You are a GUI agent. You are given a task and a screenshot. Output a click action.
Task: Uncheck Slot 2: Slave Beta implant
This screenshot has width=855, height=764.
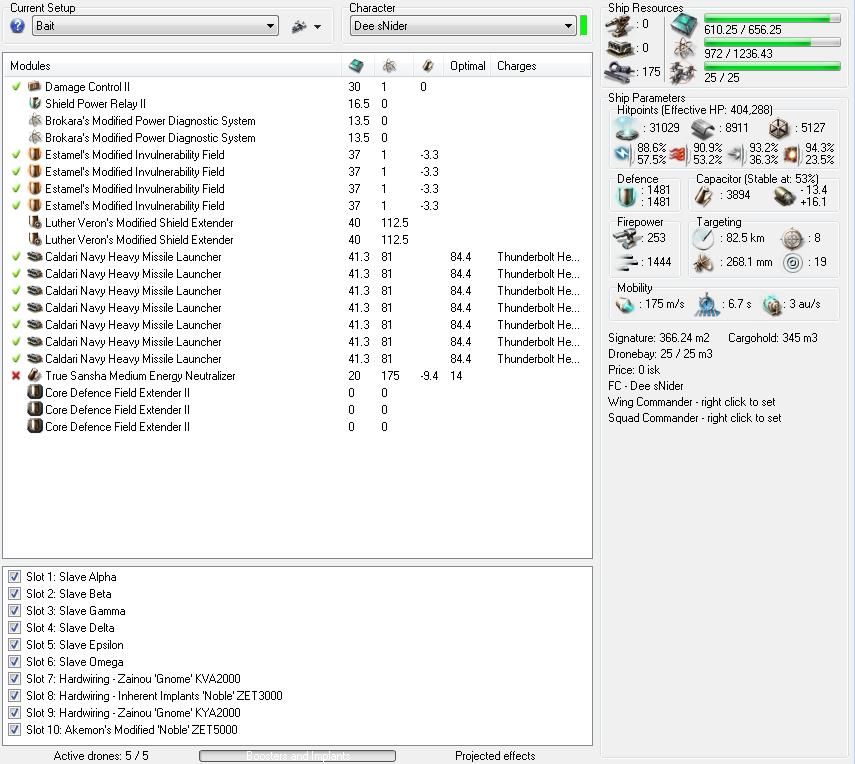[x=15, y=593]
